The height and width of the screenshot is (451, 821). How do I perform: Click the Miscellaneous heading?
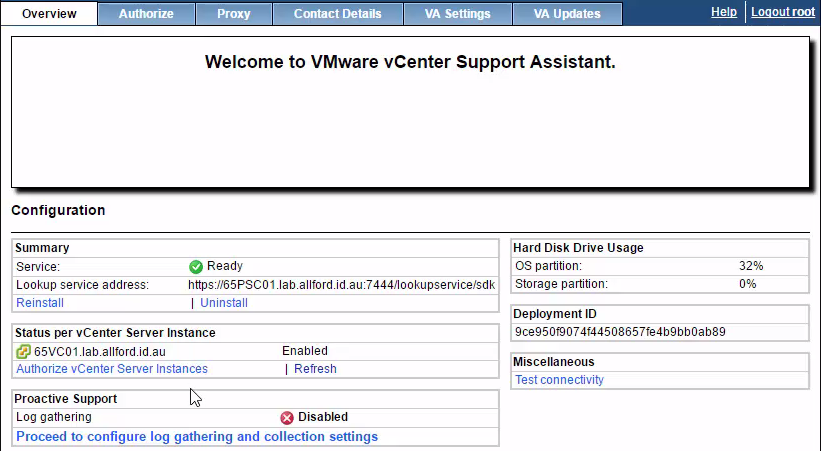(553, 362)
